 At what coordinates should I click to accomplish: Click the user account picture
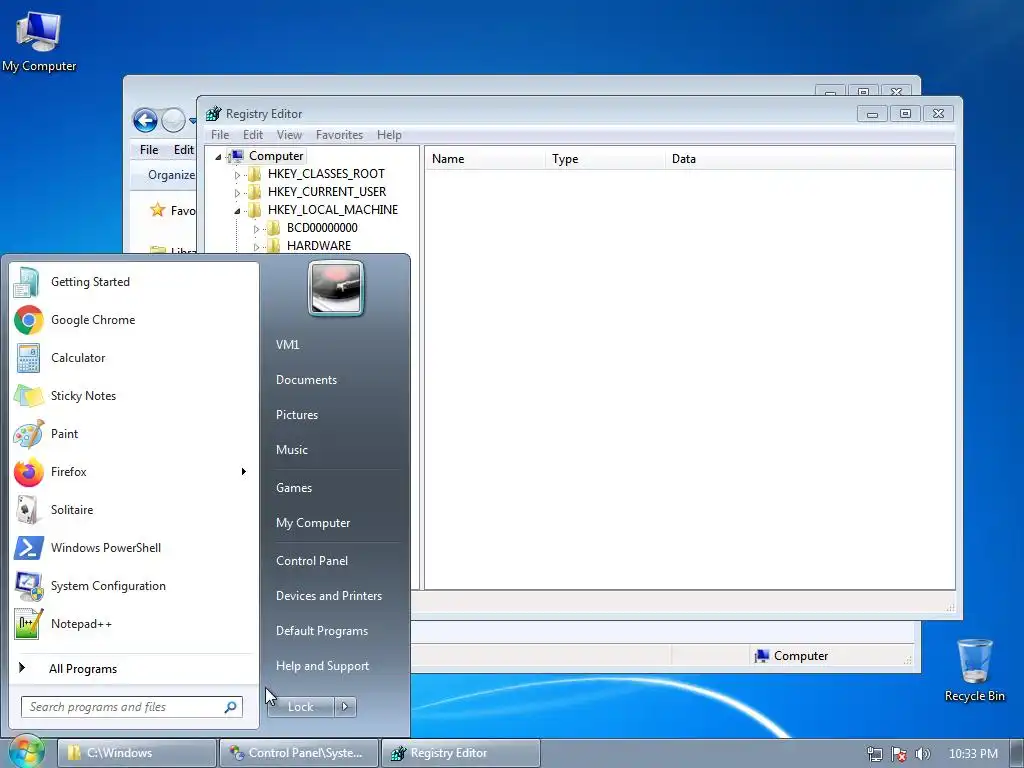[x=336, y=289]
